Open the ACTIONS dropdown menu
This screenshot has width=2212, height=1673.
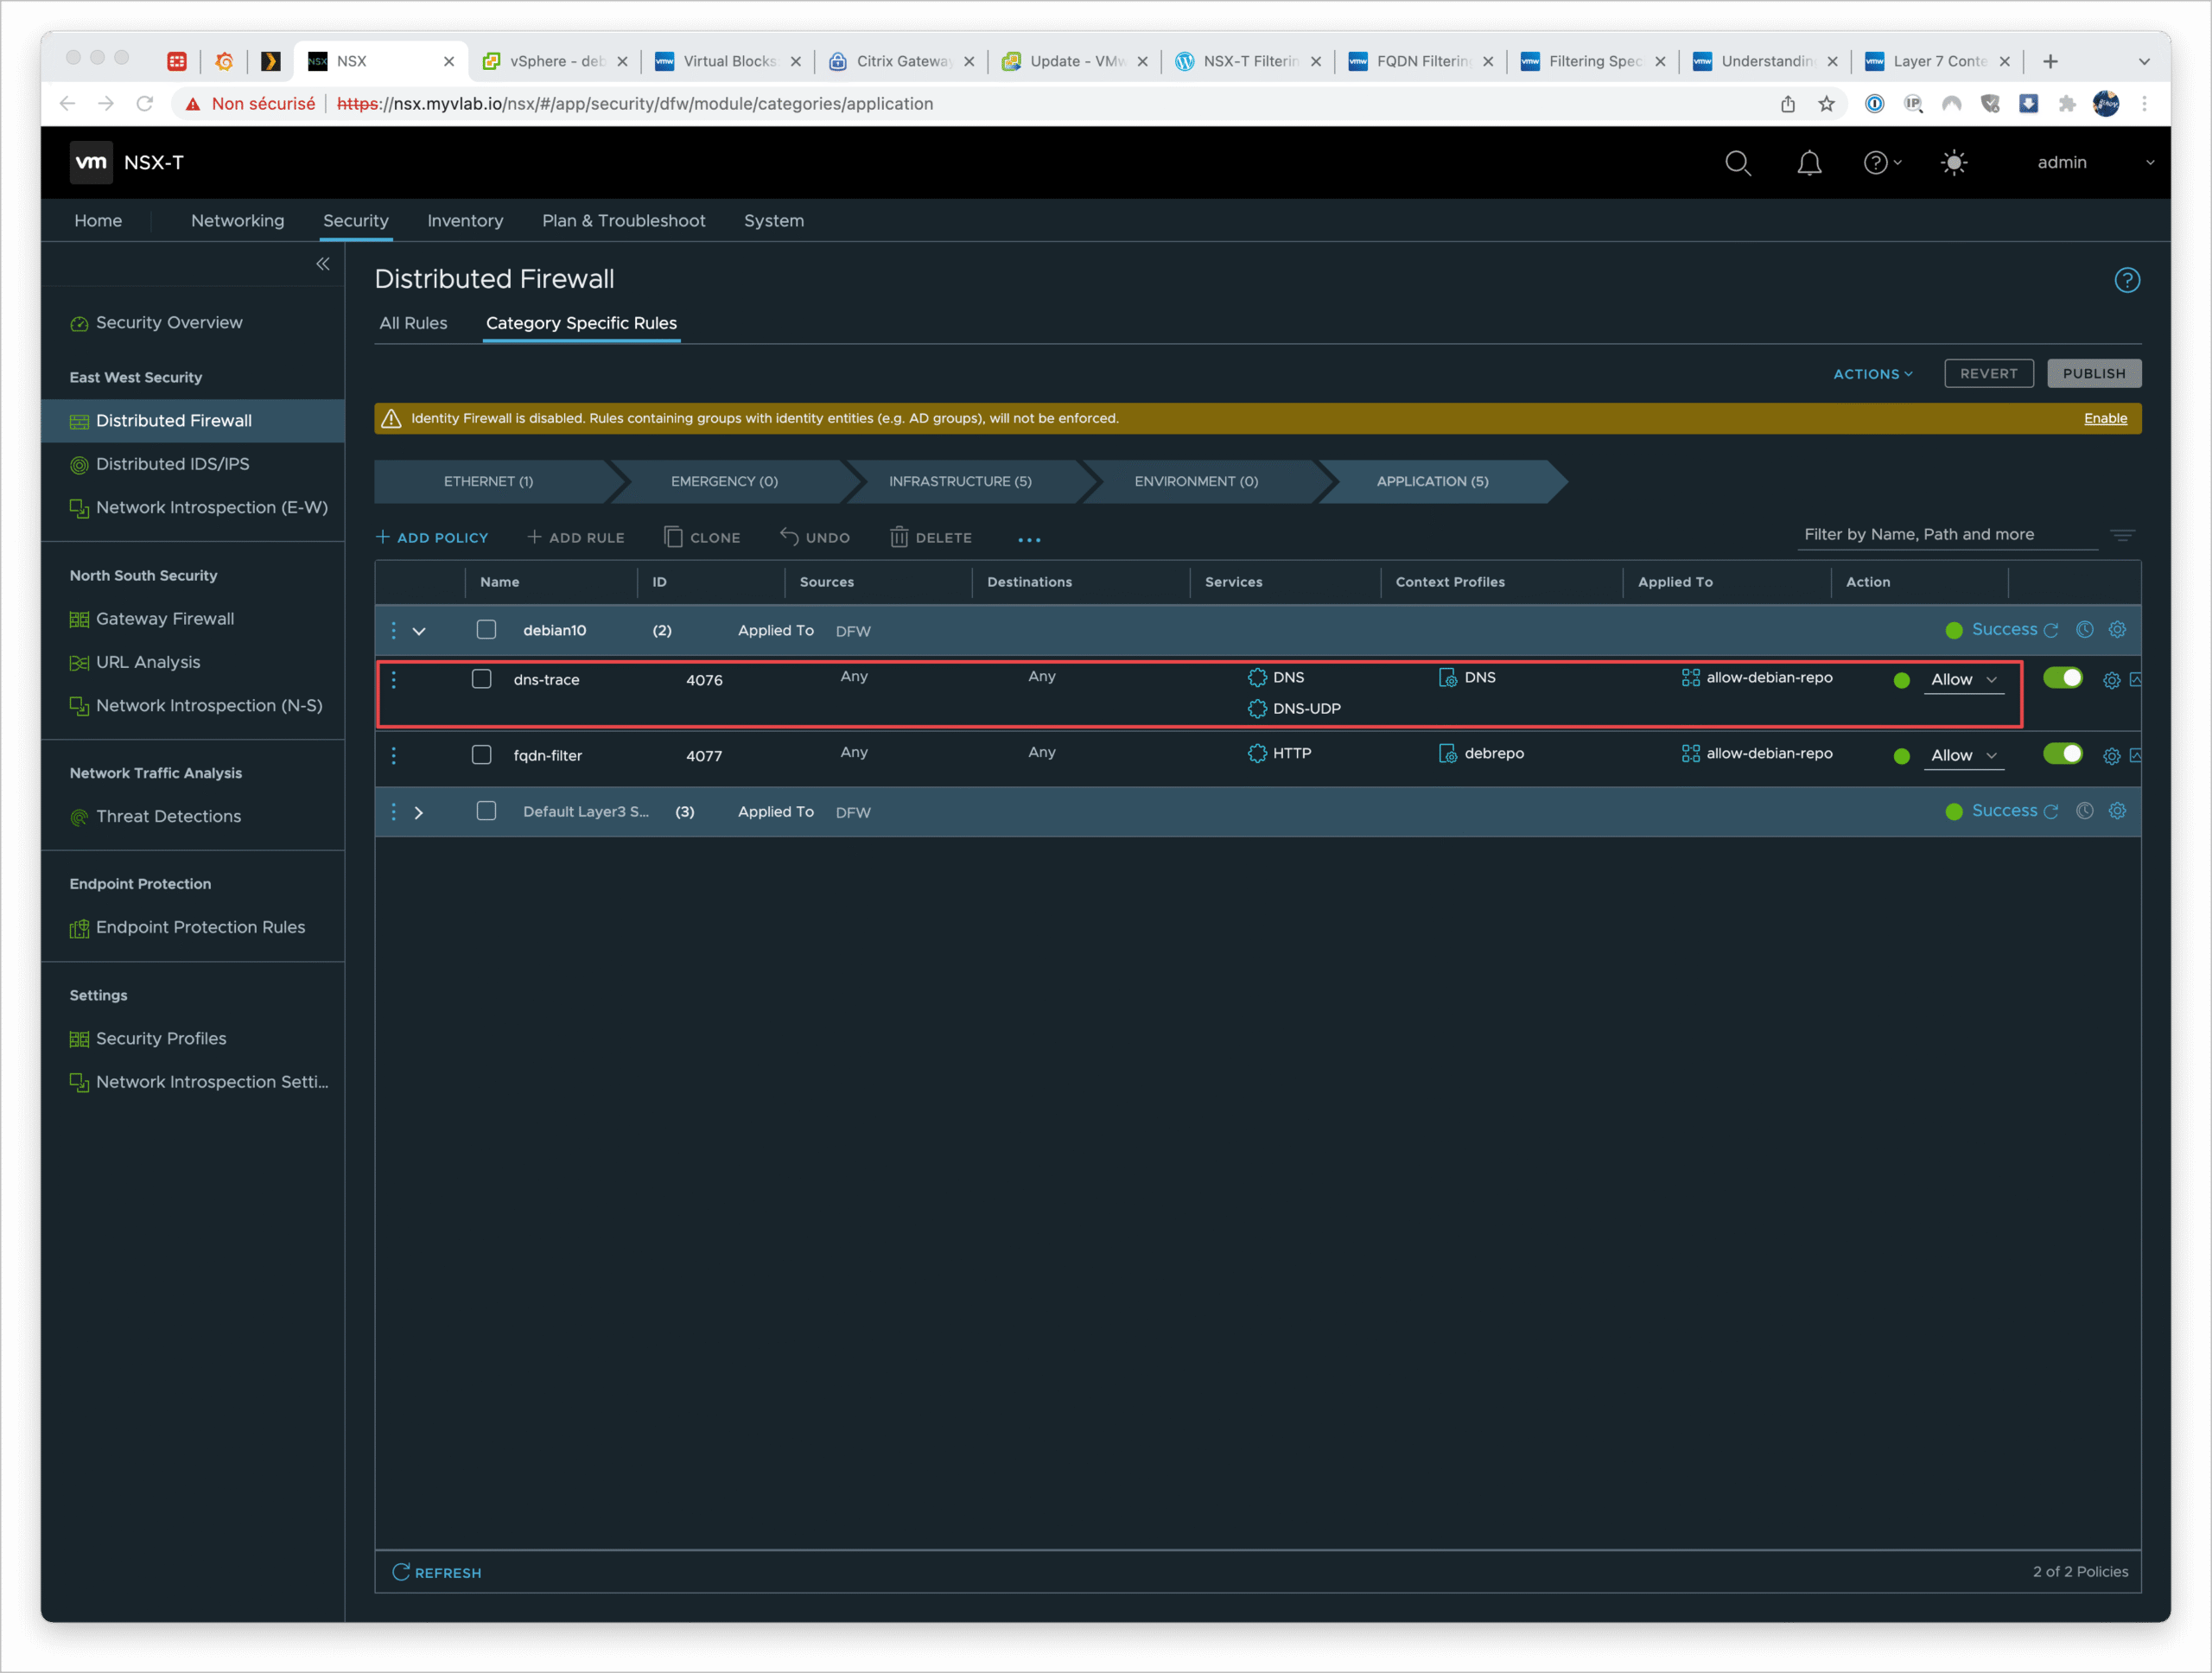pos(1872,374)
